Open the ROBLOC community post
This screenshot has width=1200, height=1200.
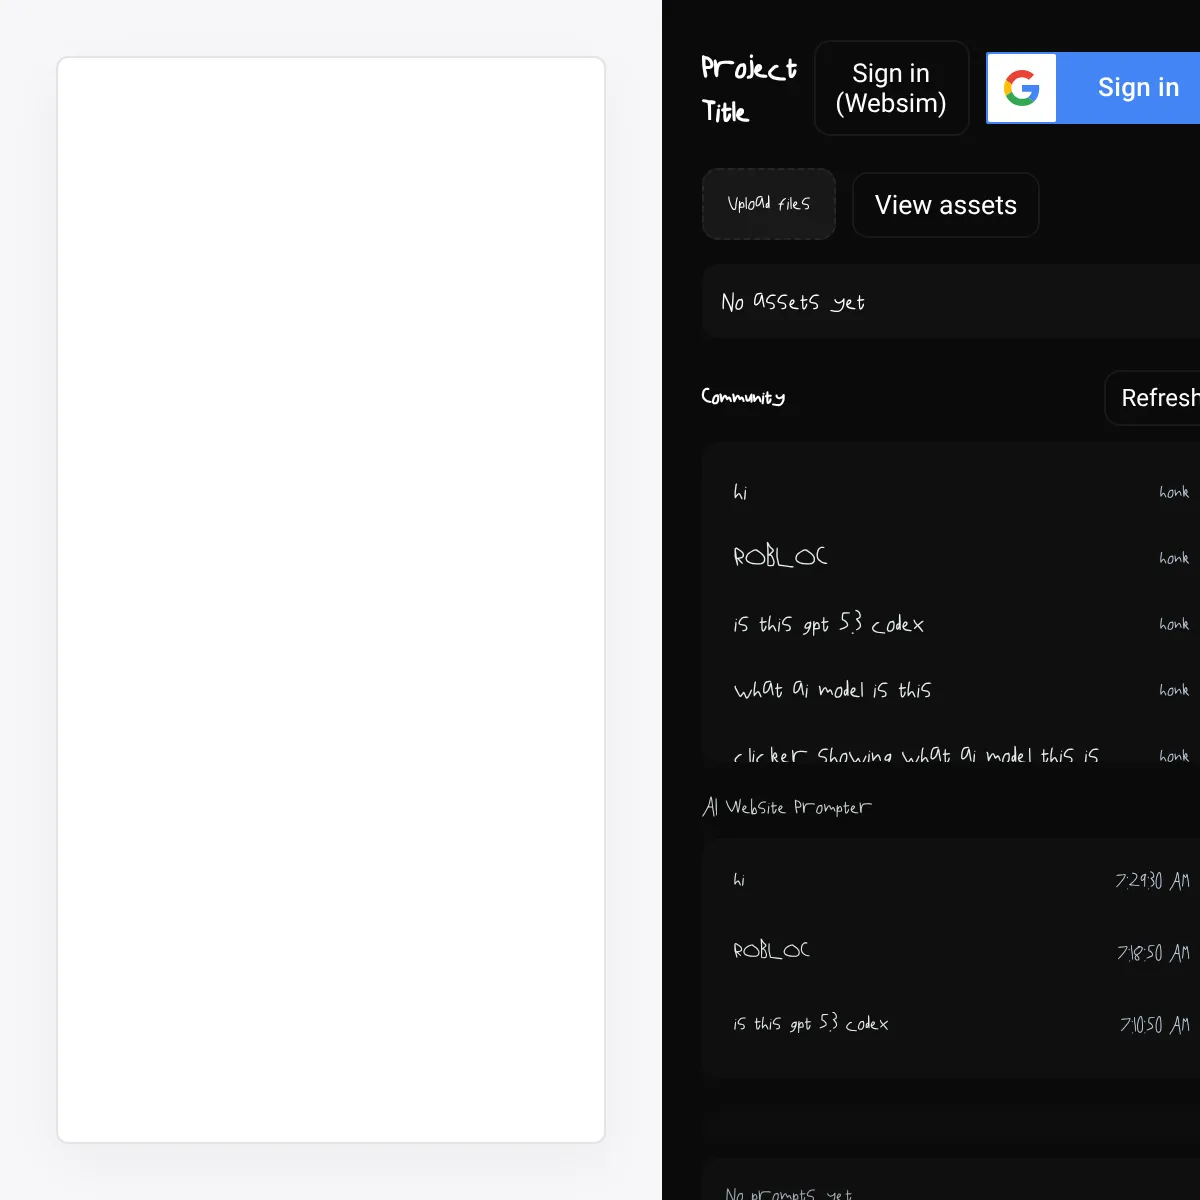[x=780, y=557]
